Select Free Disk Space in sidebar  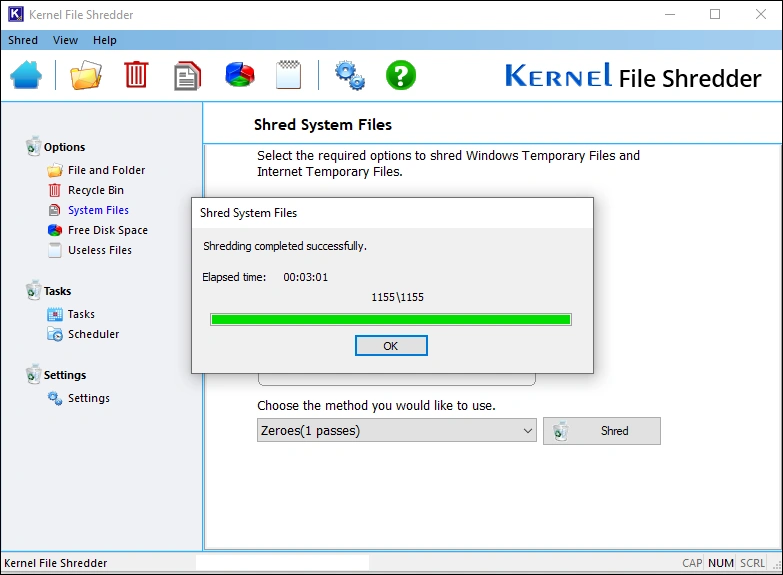tap(107, 230)
